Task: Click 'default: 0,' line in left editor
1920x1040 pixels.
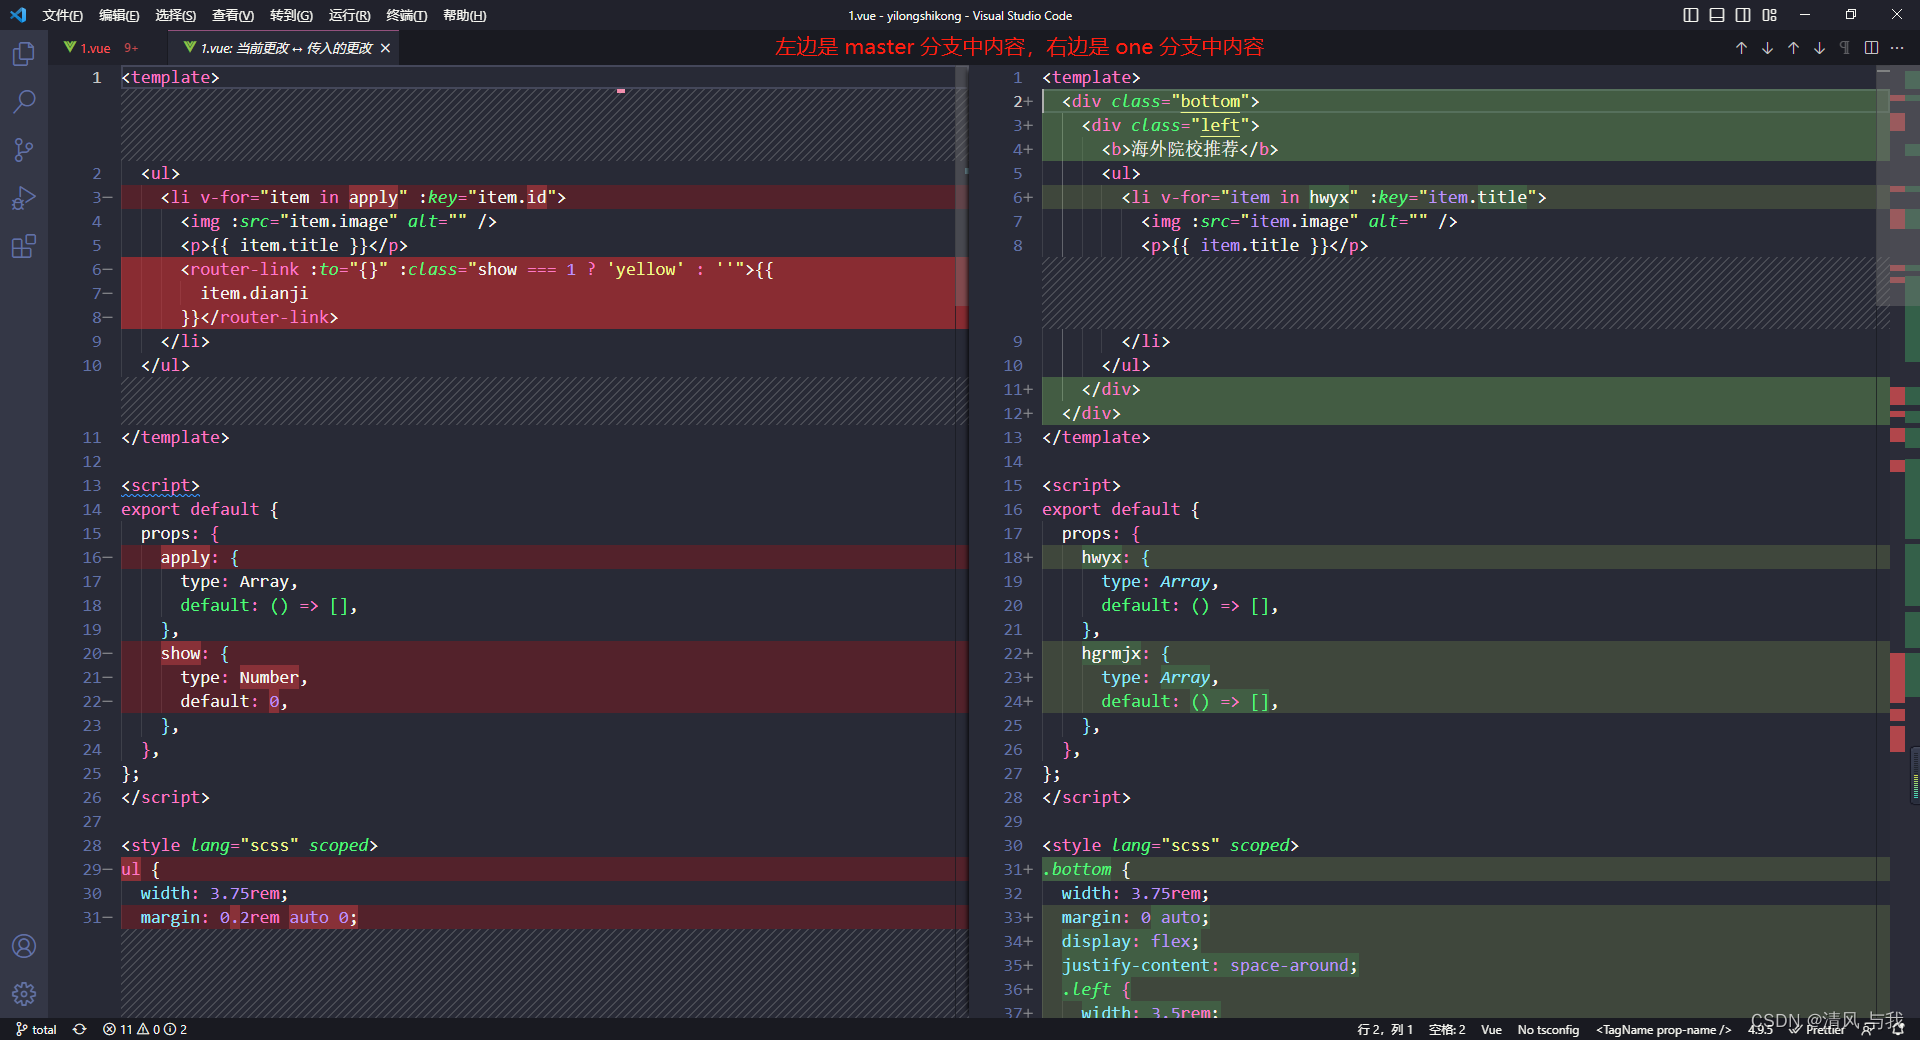Action: coord(544,701)
